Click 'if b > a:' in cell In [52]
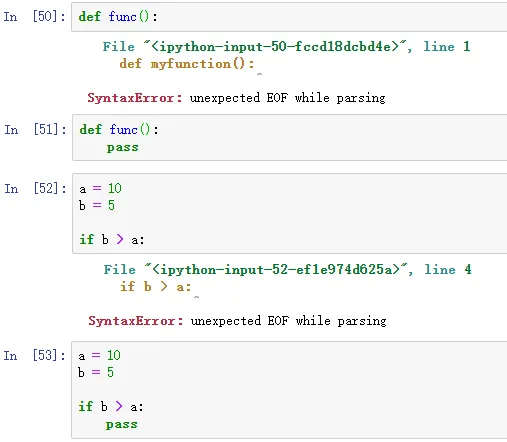This screenshot has height=442, width=507. coord(112,239)
